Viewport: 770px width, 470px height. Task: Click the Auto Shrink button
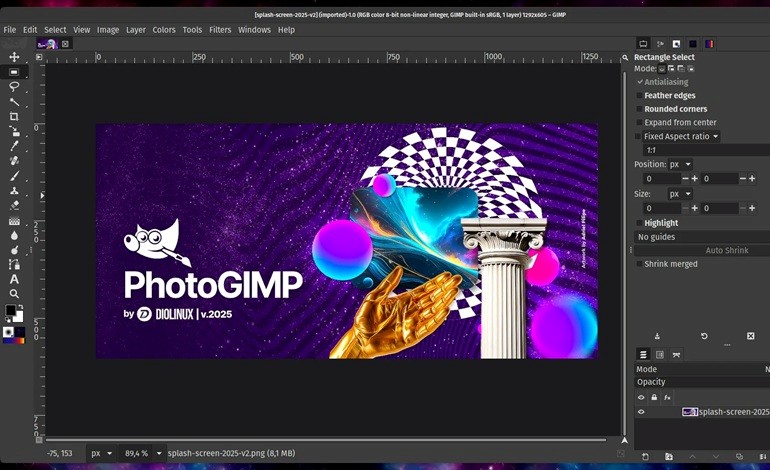pos(702,250)
